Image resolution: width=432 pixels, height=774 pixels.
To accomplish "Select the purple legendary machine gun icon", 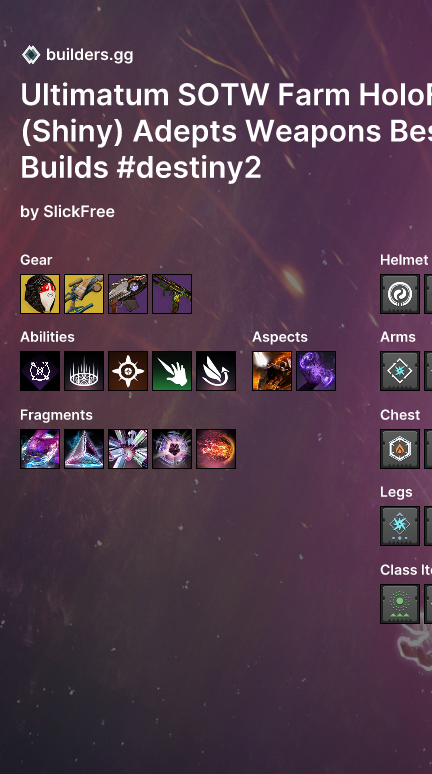I will coord(128,294).
